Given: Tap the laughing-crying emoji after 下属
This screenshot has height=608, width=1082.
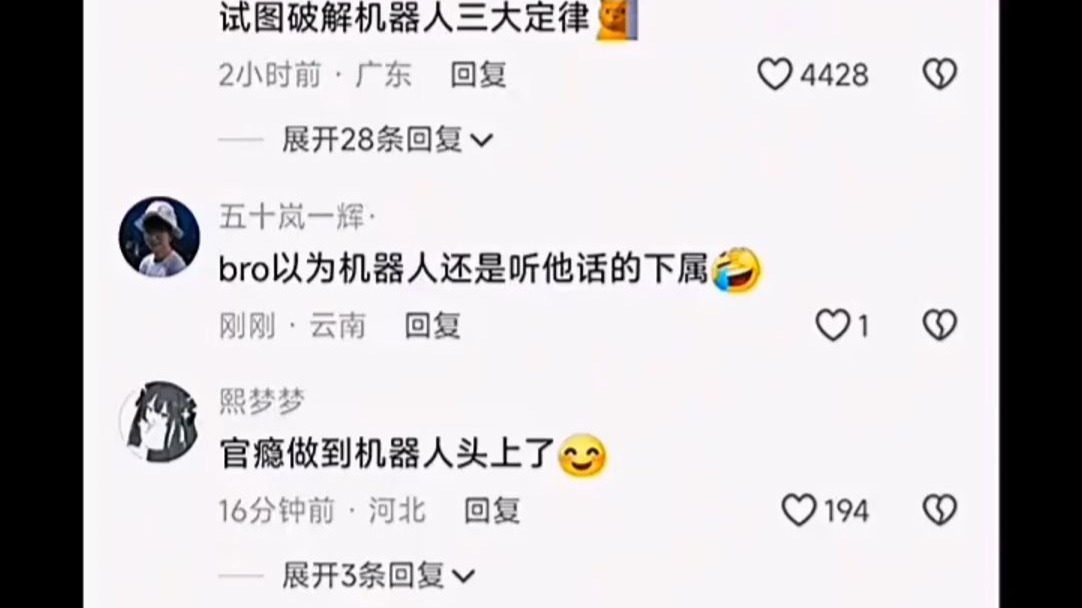Looking at the screenshot, I should pyautogui.click(x=736, y=271).
